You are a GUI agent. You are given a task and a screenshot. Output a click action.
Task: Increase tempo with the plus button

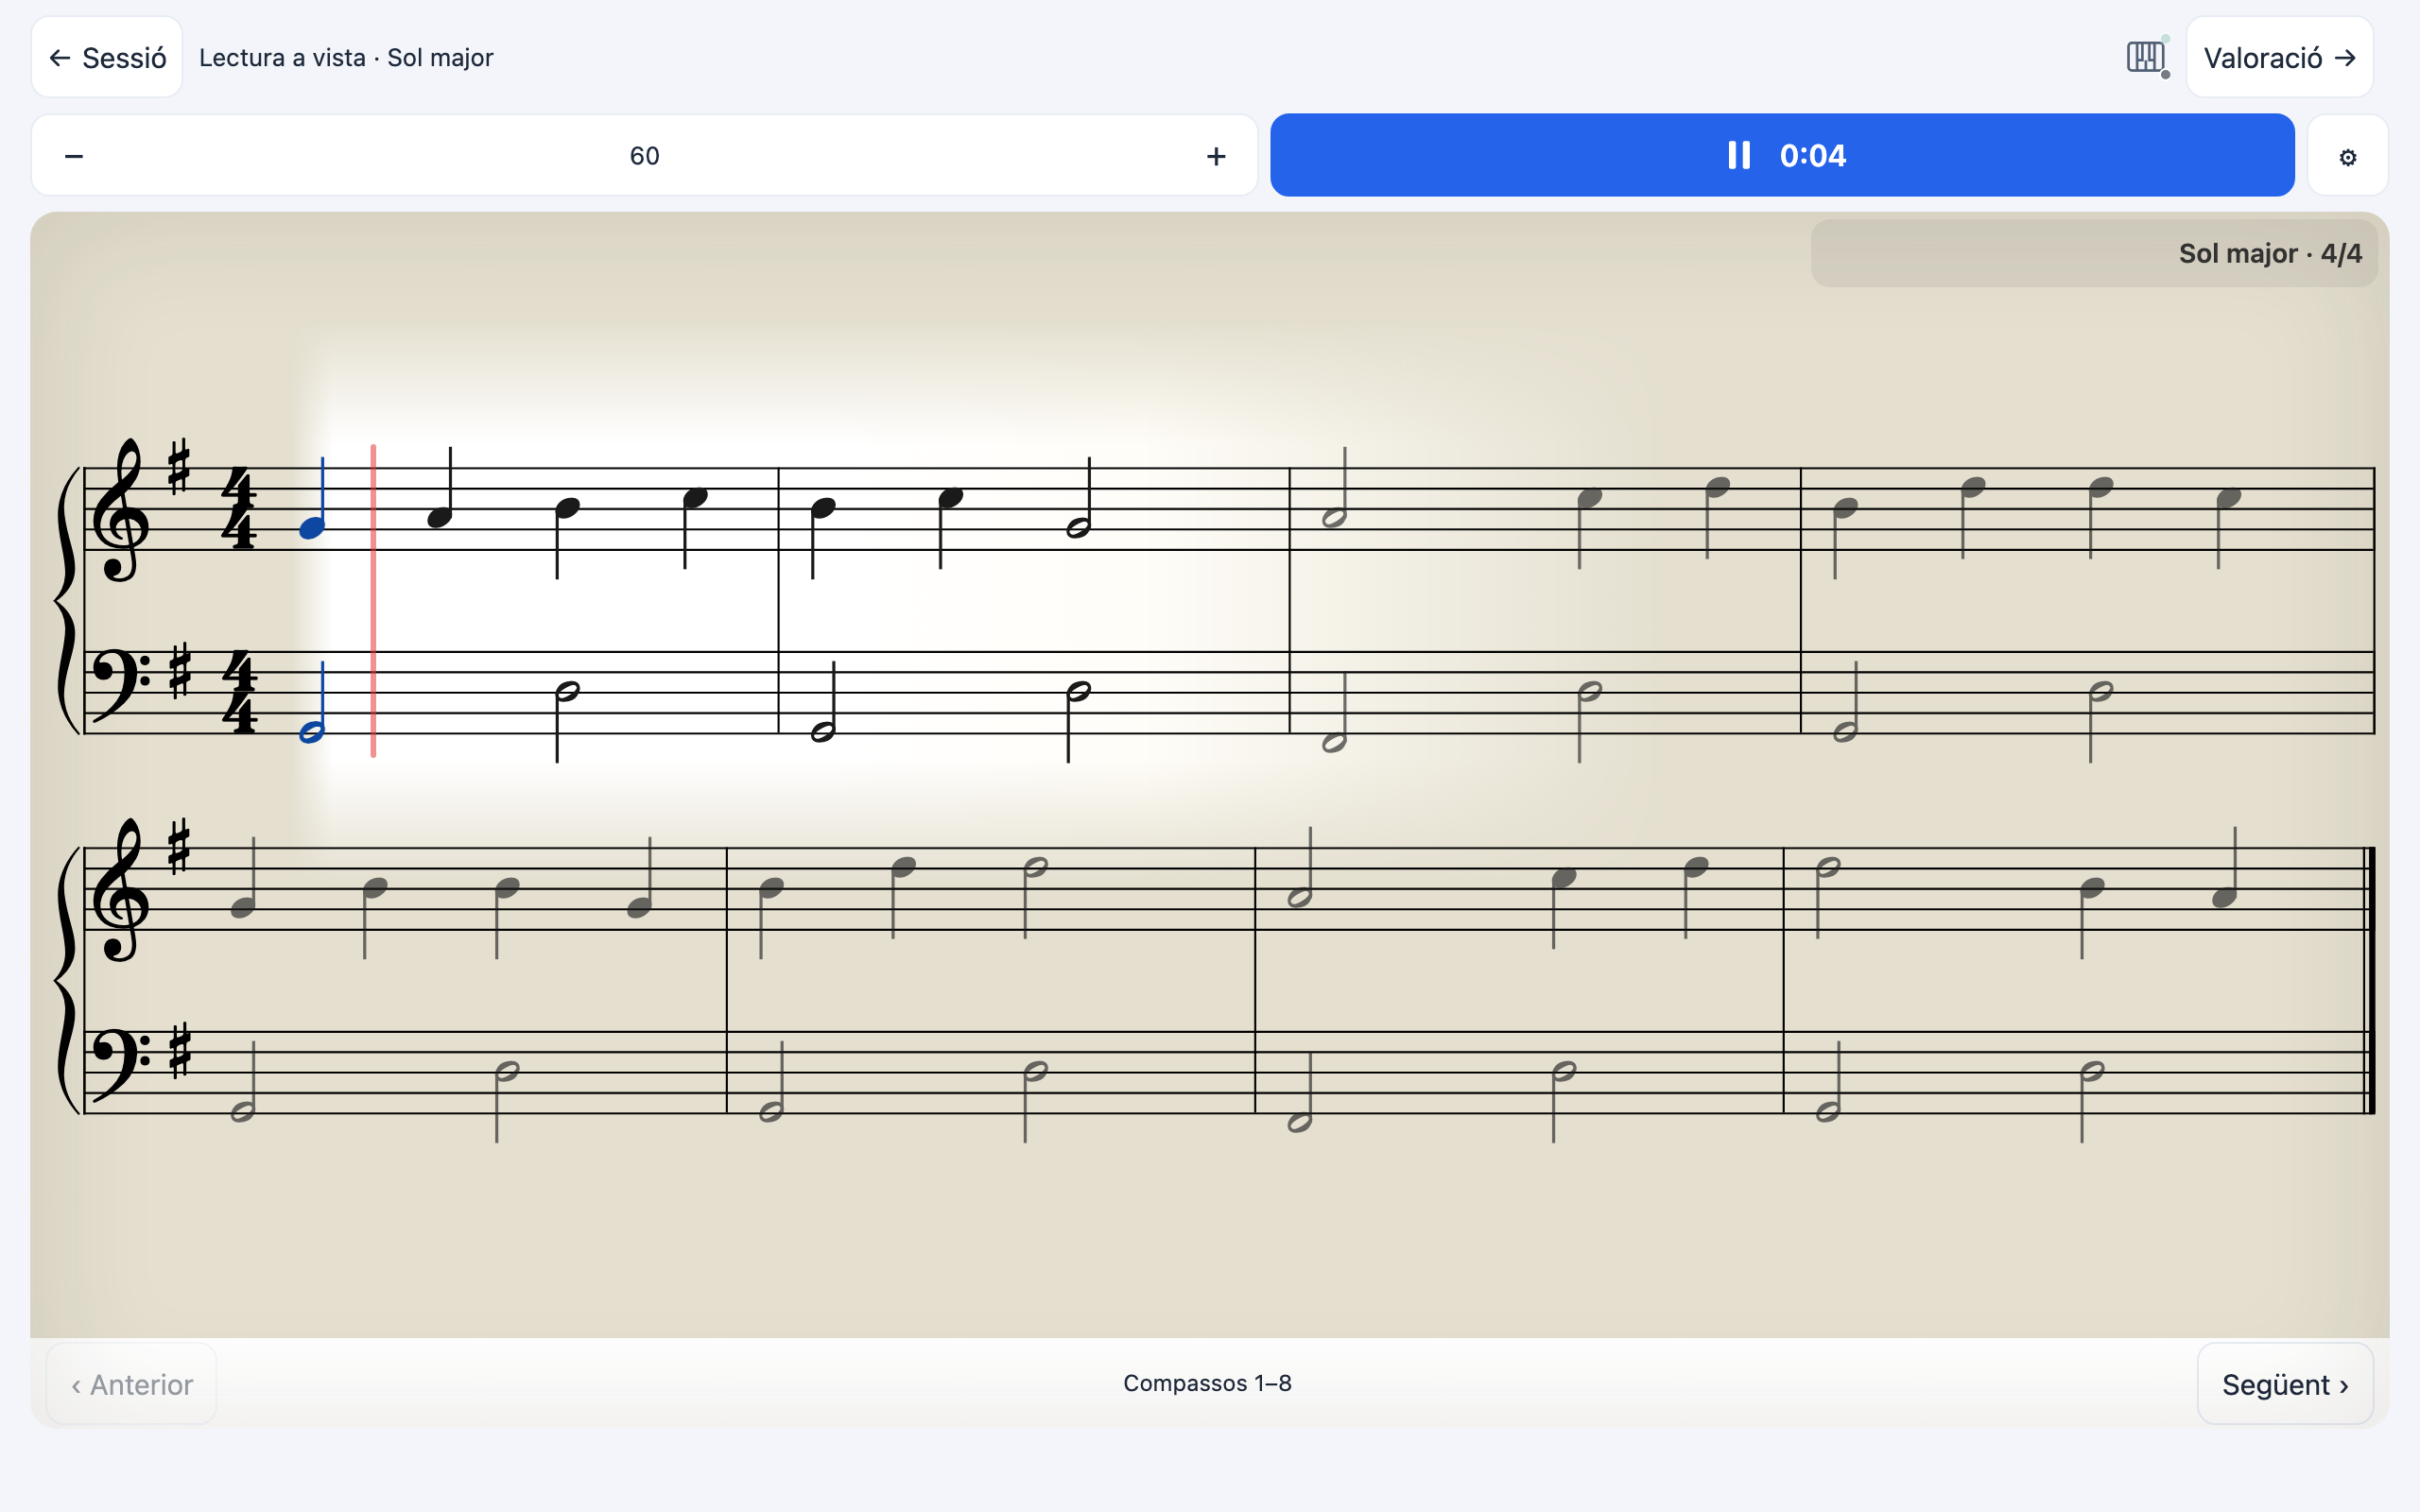point(1215,156)
